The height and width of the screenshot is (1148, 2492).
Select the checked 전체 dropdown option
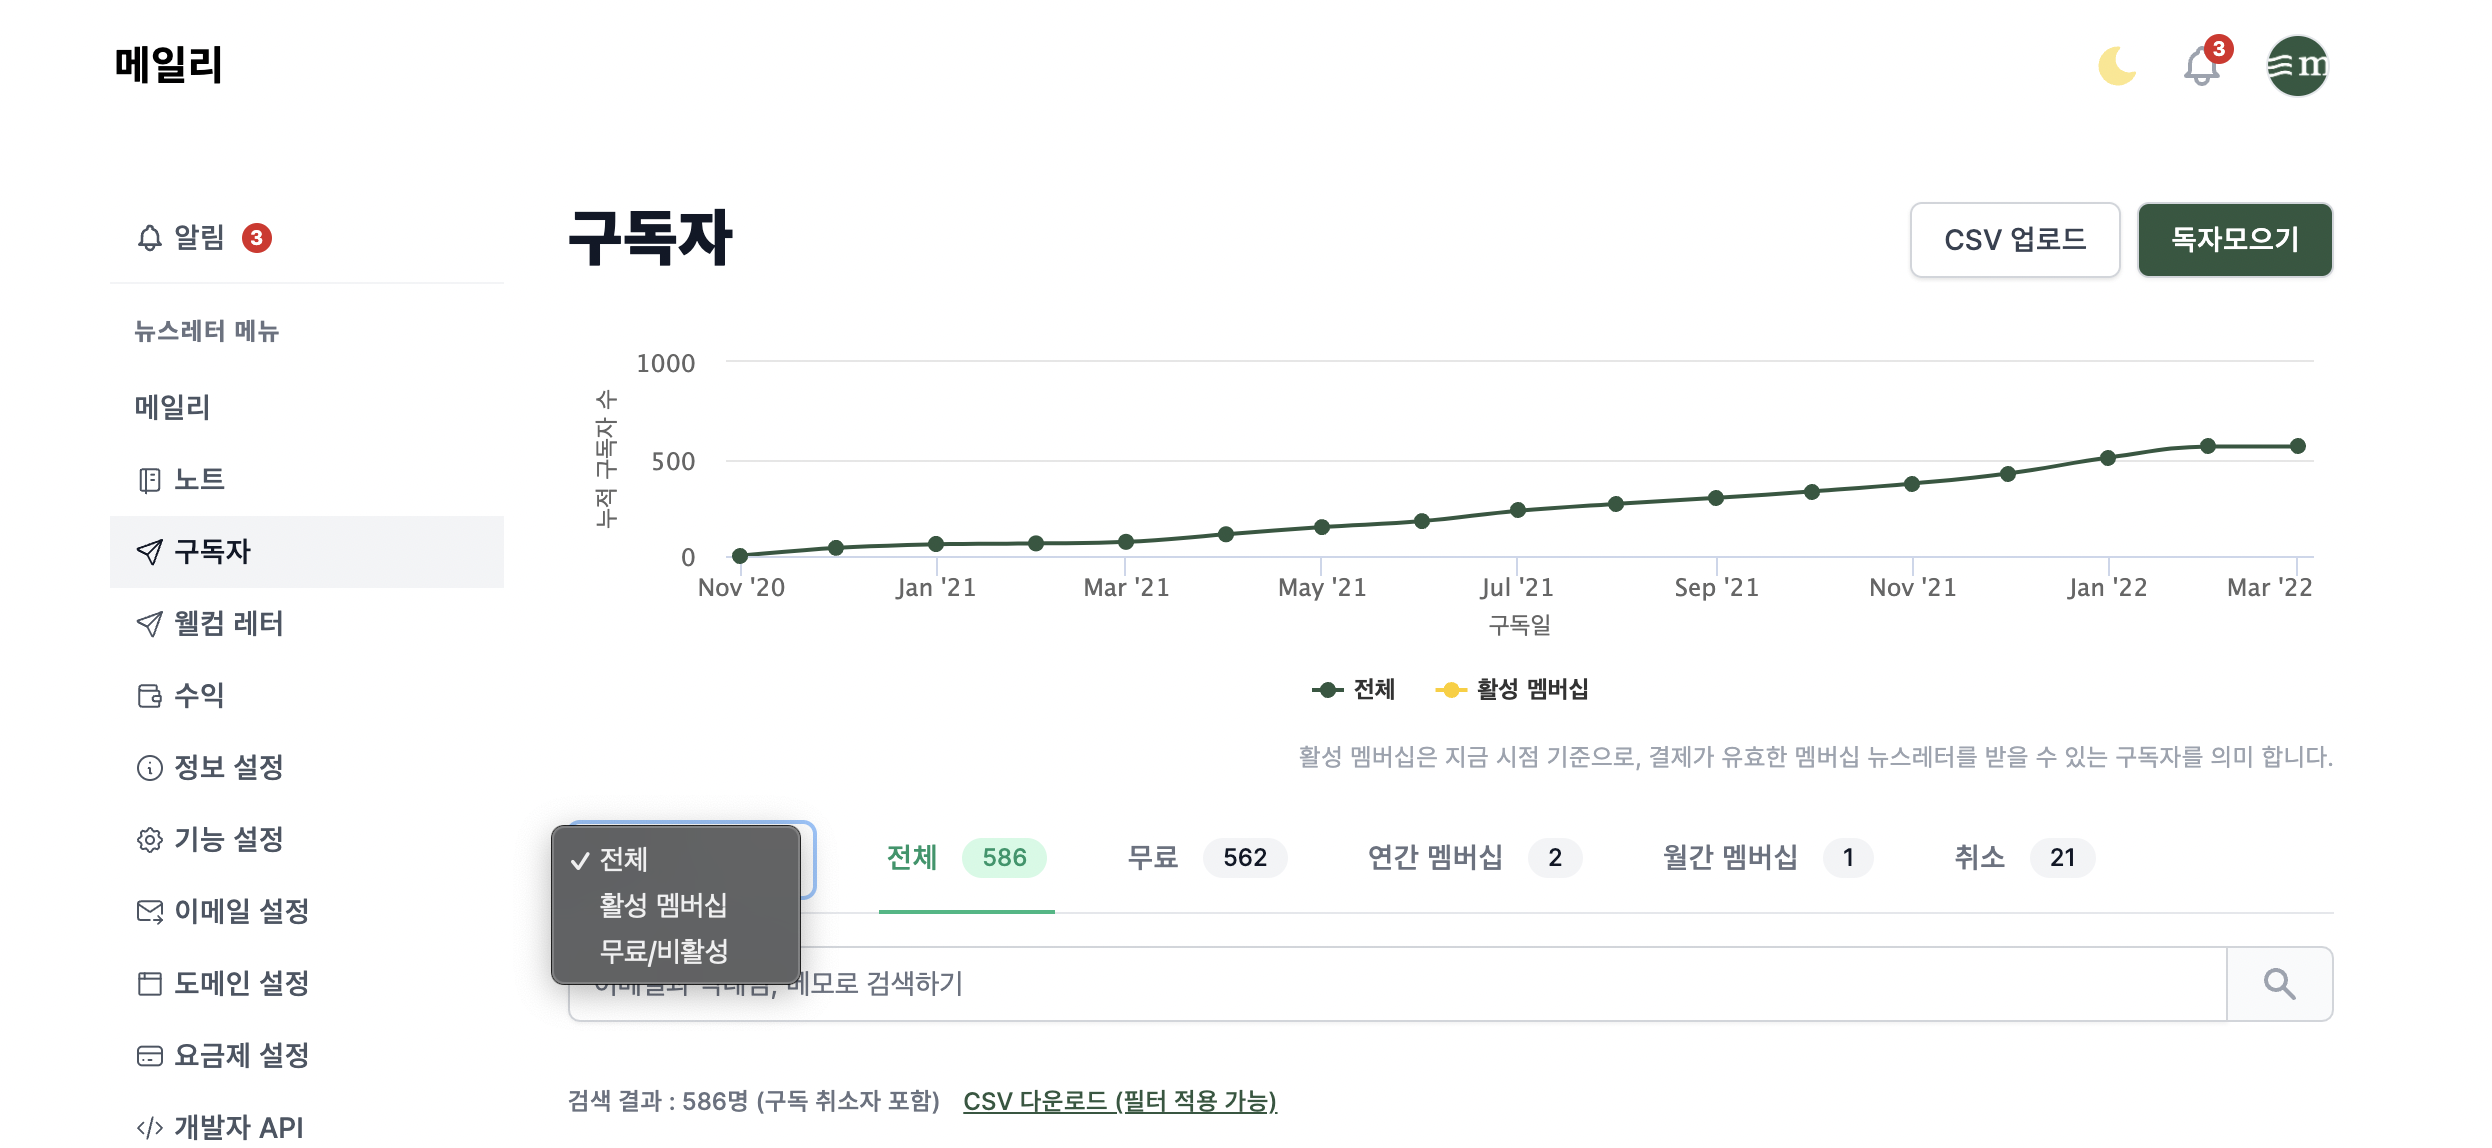pos(624,859)
